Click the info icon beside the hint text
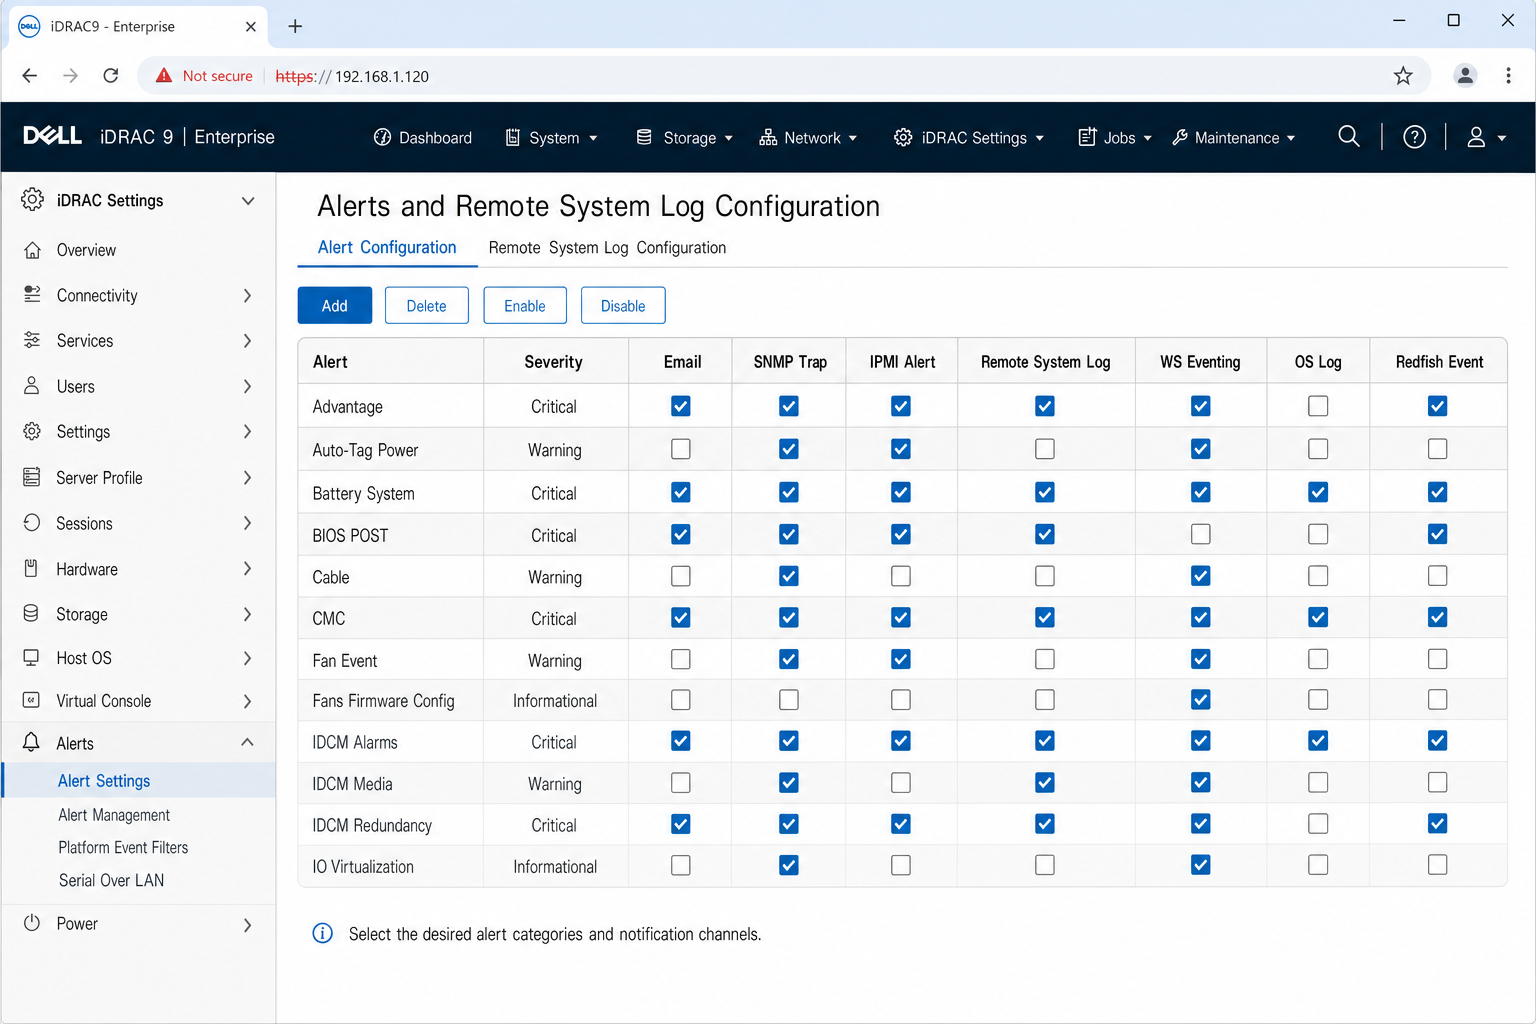Image resolution: width=1536 pixels, height=1024 pixels. pyautogui.click(x=322, y=933)
